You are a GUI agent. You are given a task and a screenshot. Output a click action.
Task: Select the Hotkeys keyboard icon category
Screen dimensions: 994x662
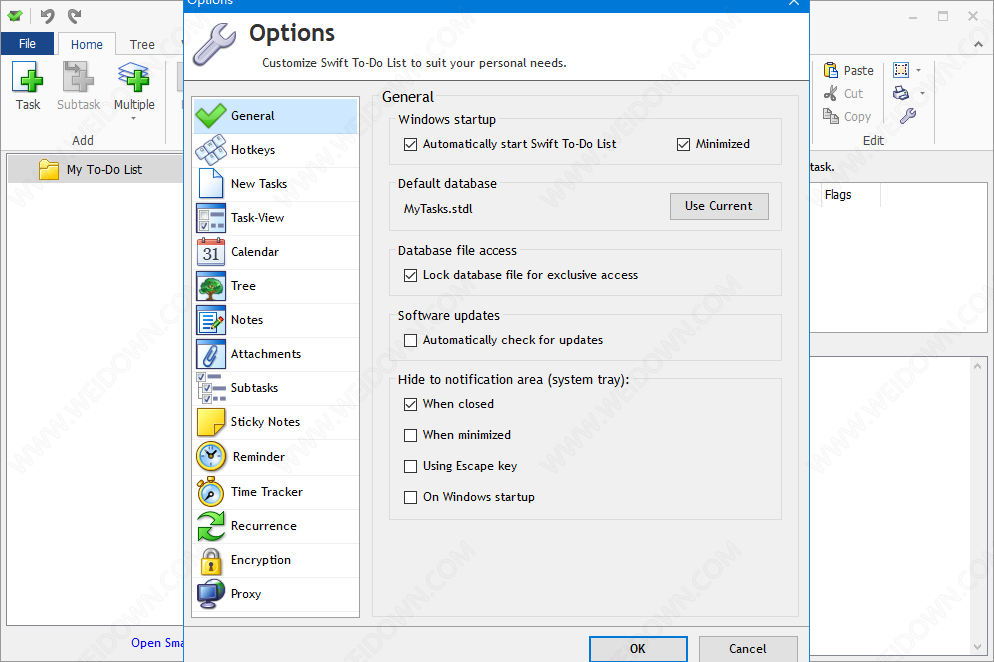[x=211, y=150]
